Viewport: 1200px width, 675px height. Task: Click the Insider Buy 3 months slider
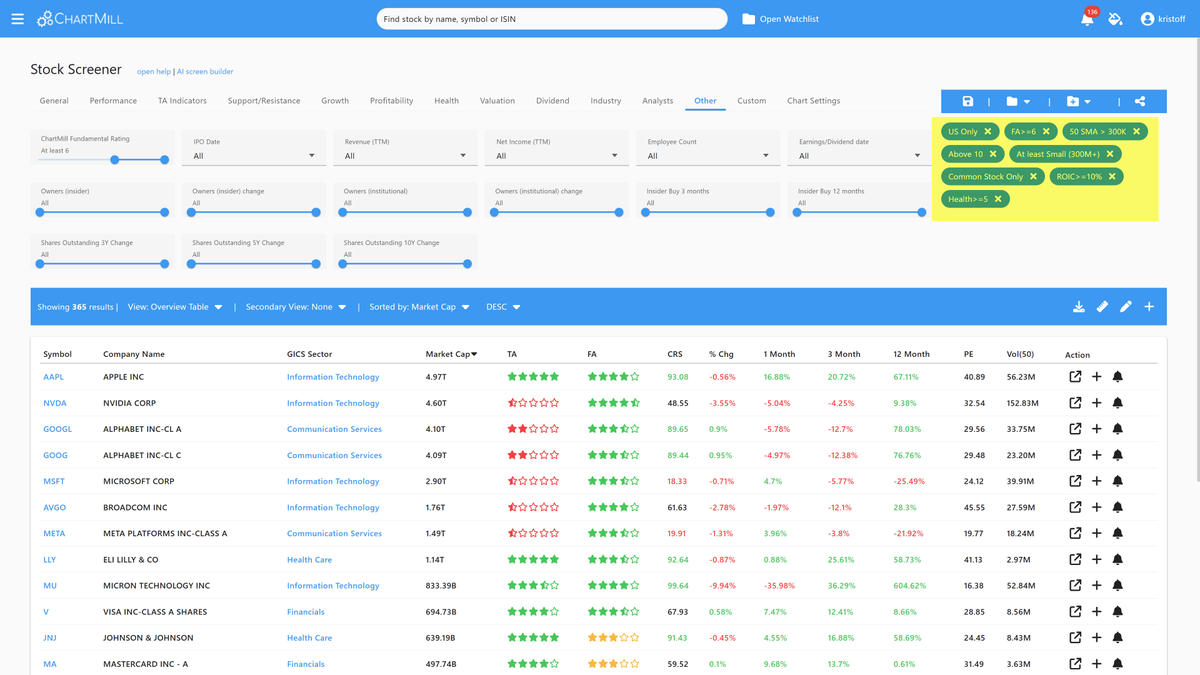point(708,212)
